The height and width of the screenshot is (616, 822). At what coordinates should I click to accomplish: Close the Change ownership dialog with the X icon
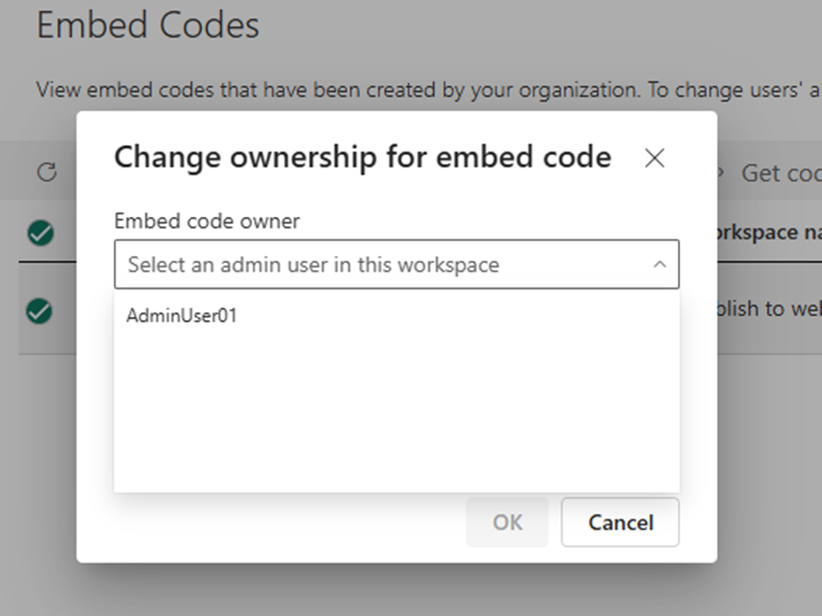(x=655, y=158)
